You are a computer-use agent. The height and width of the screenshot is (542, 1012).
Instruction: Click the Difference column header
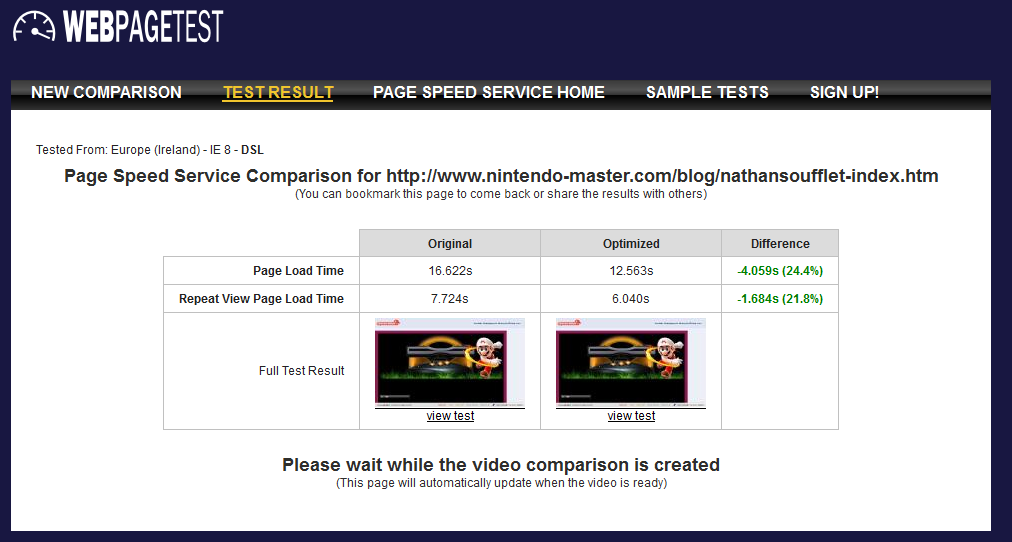pyautogui.click(x=780, y=244)
